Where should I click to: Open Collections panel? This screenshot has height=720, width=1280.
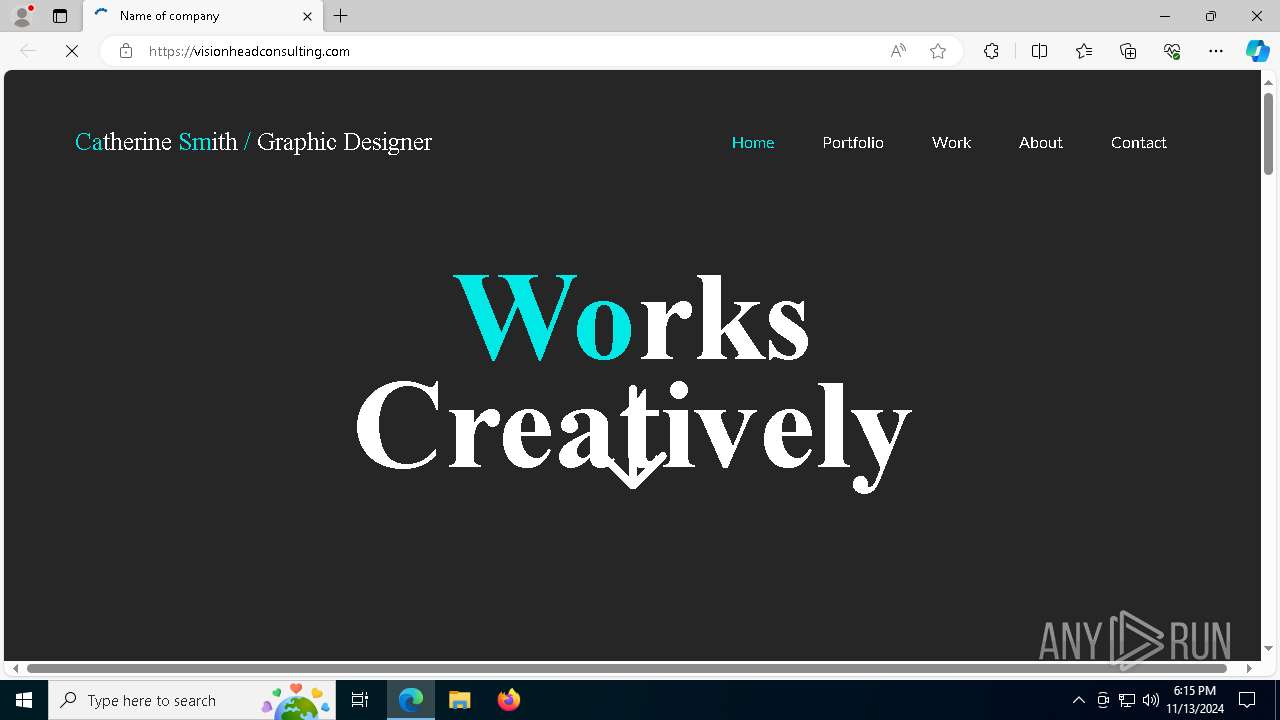pos(1128,51)
